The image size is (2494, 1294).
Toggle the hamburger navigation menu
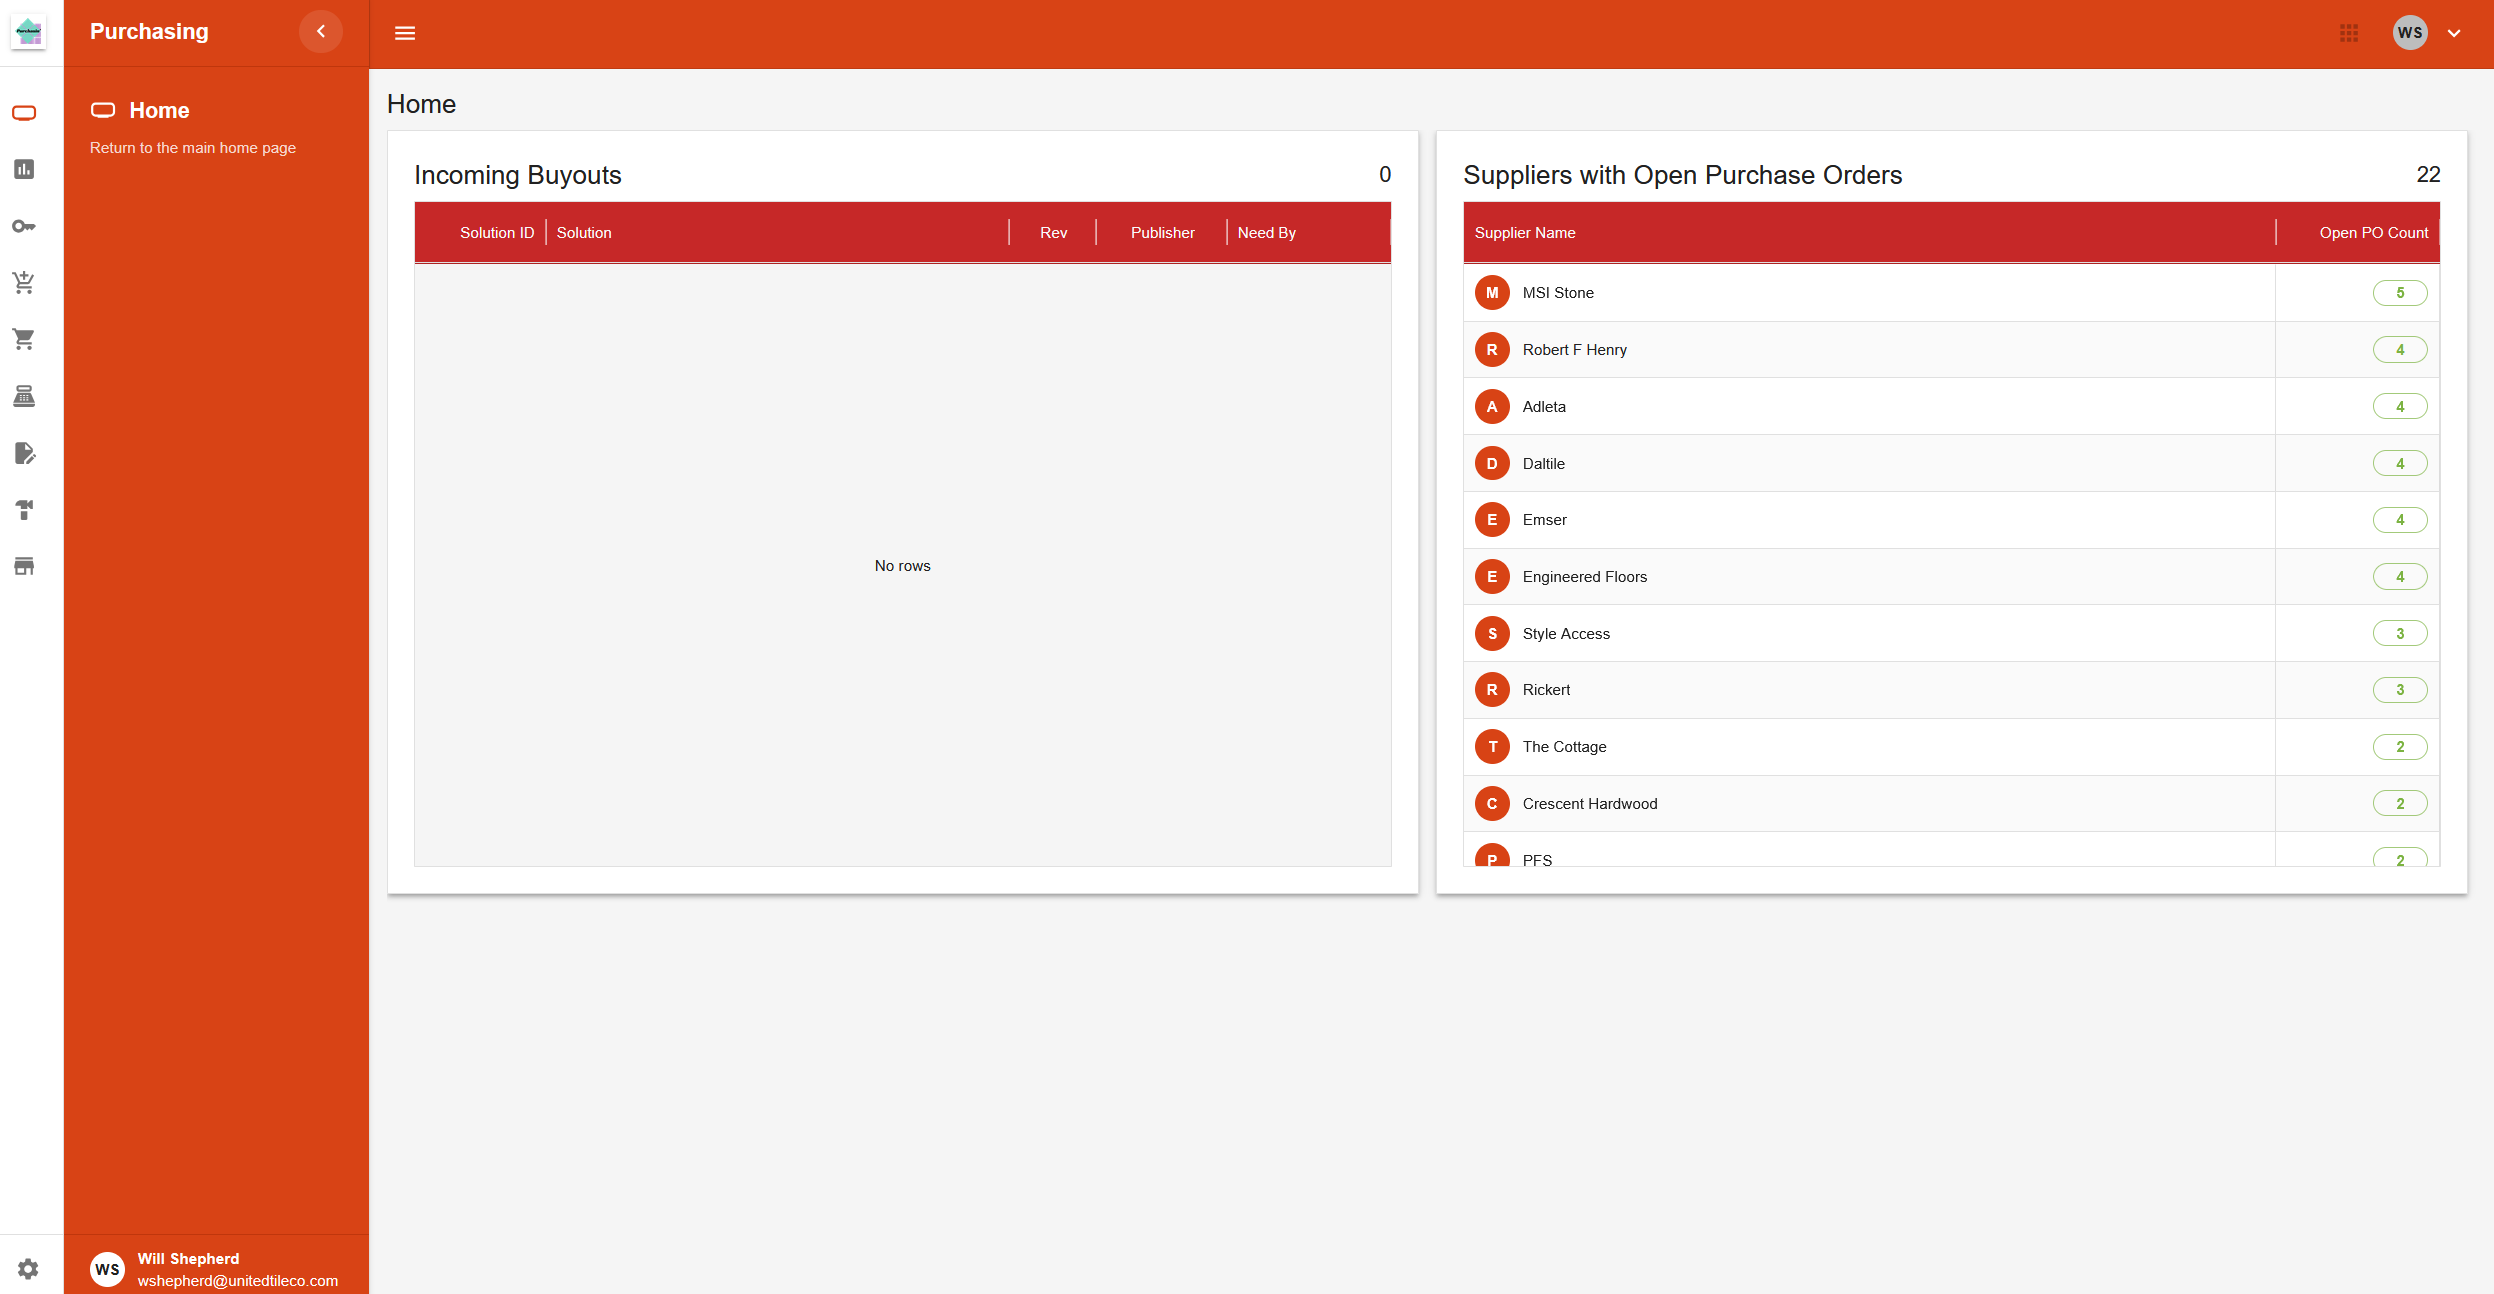click(405, 32)
